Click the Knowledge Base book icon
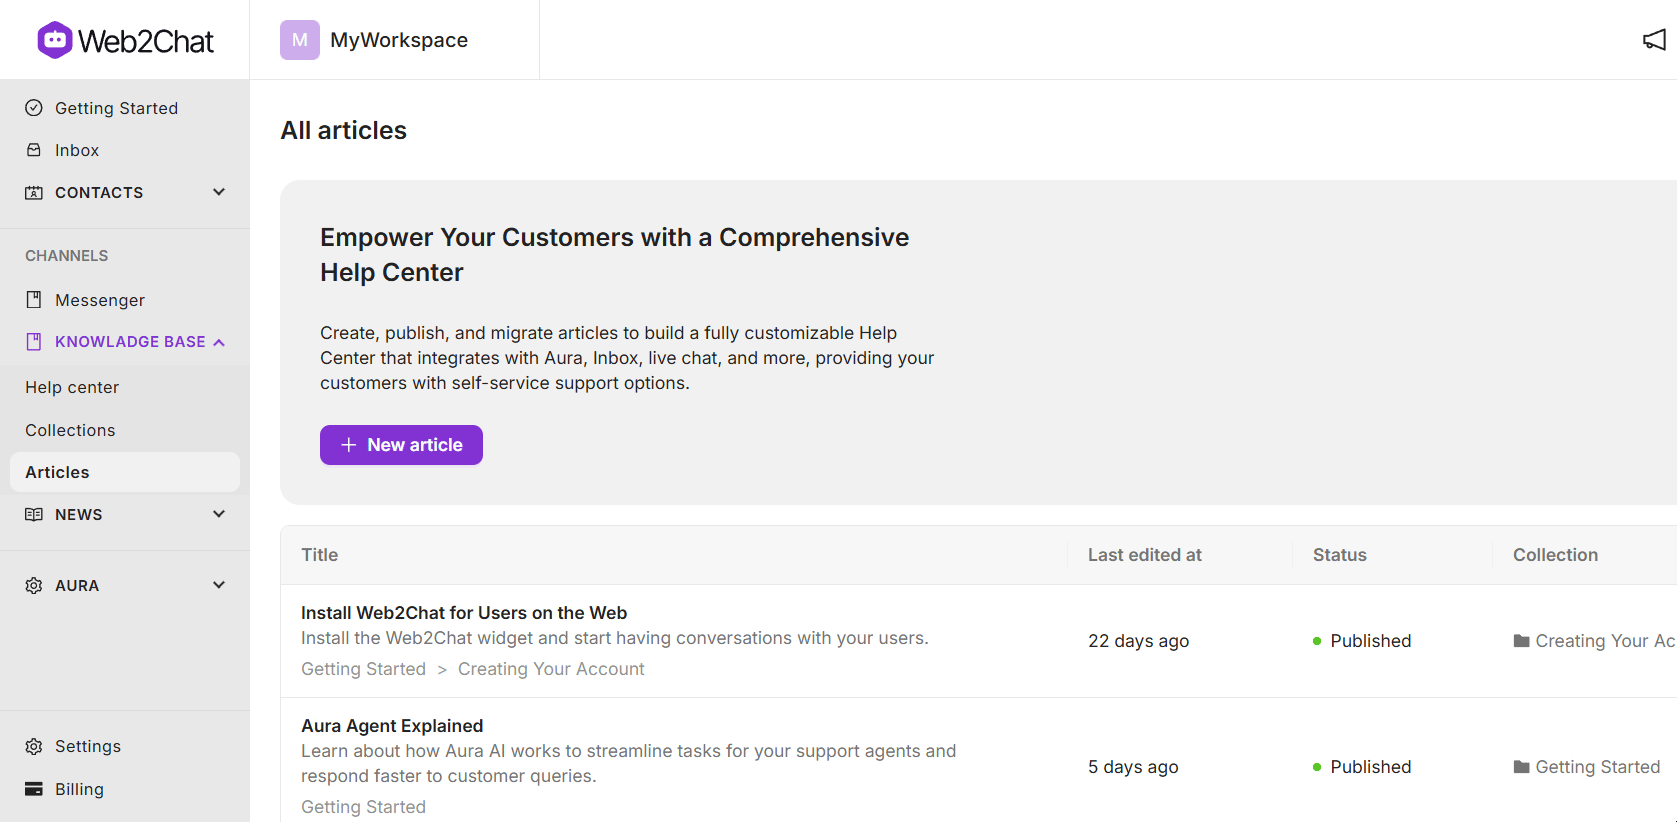The height and width of the screenshot is (822, 1677). 34,342
